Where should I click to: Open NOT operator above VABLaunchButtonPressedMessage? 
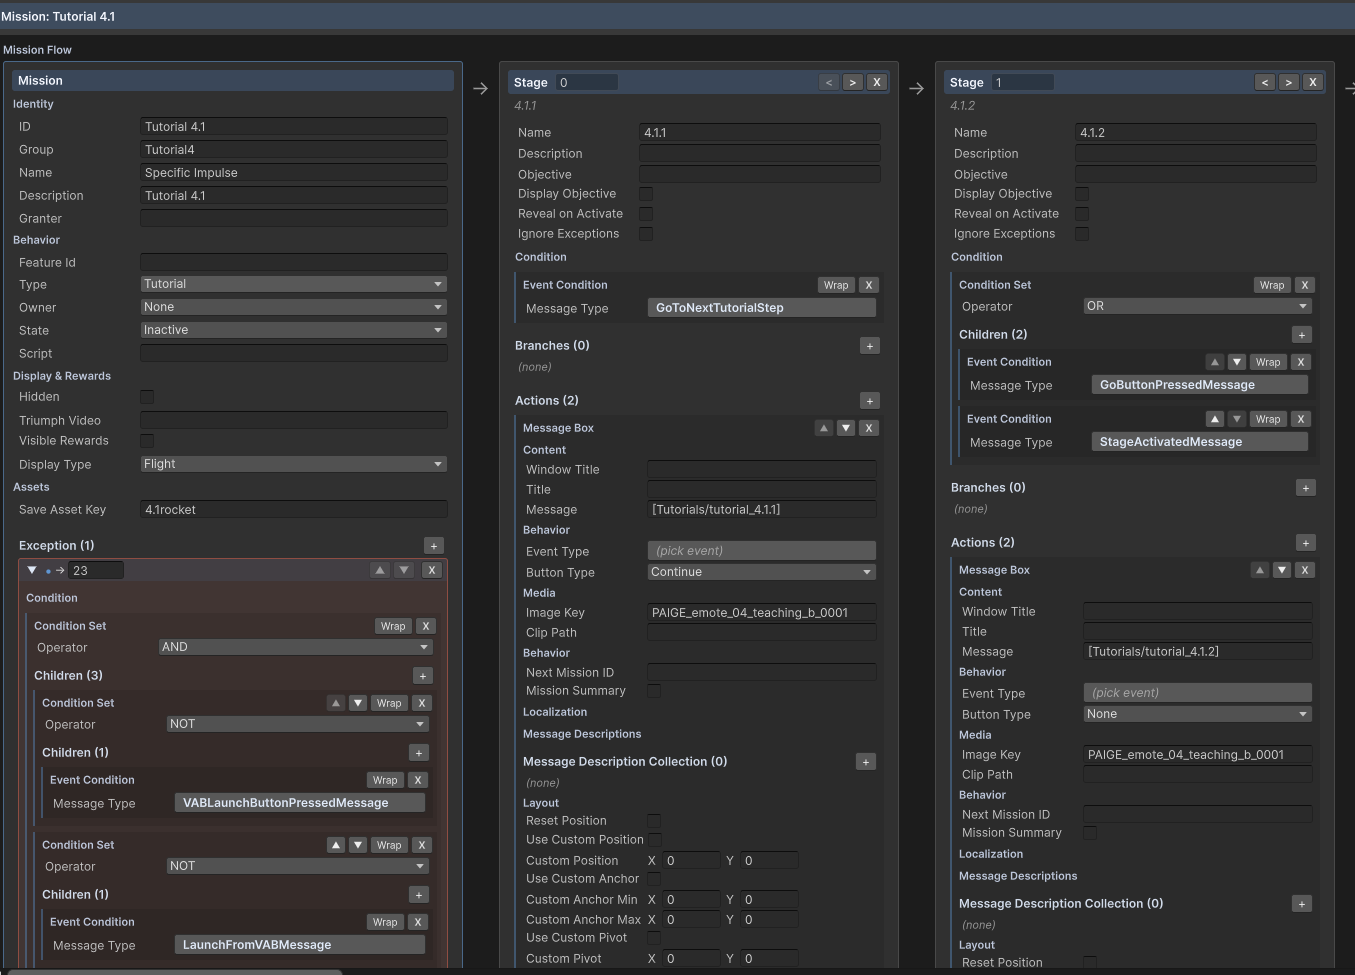pos(298,724)
